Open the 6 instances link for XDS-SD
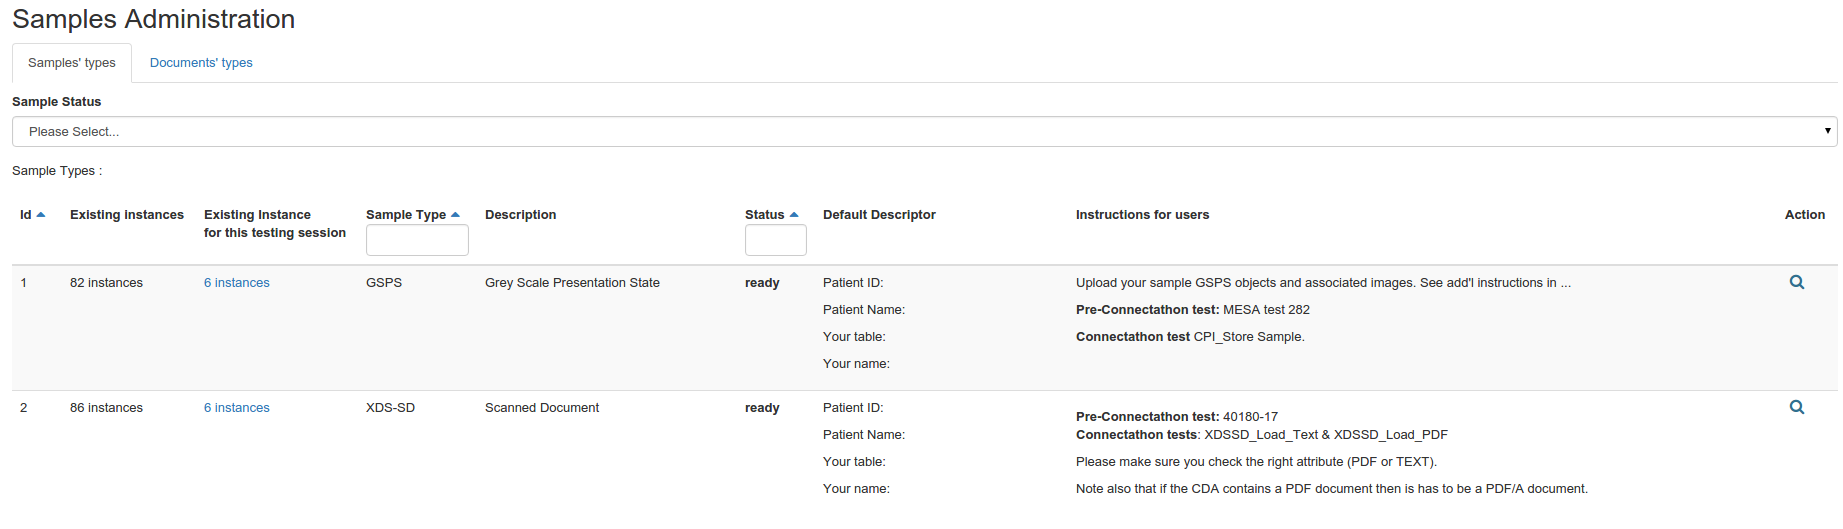This screenshot has width=1843, height=529. (x=237, y=408)
